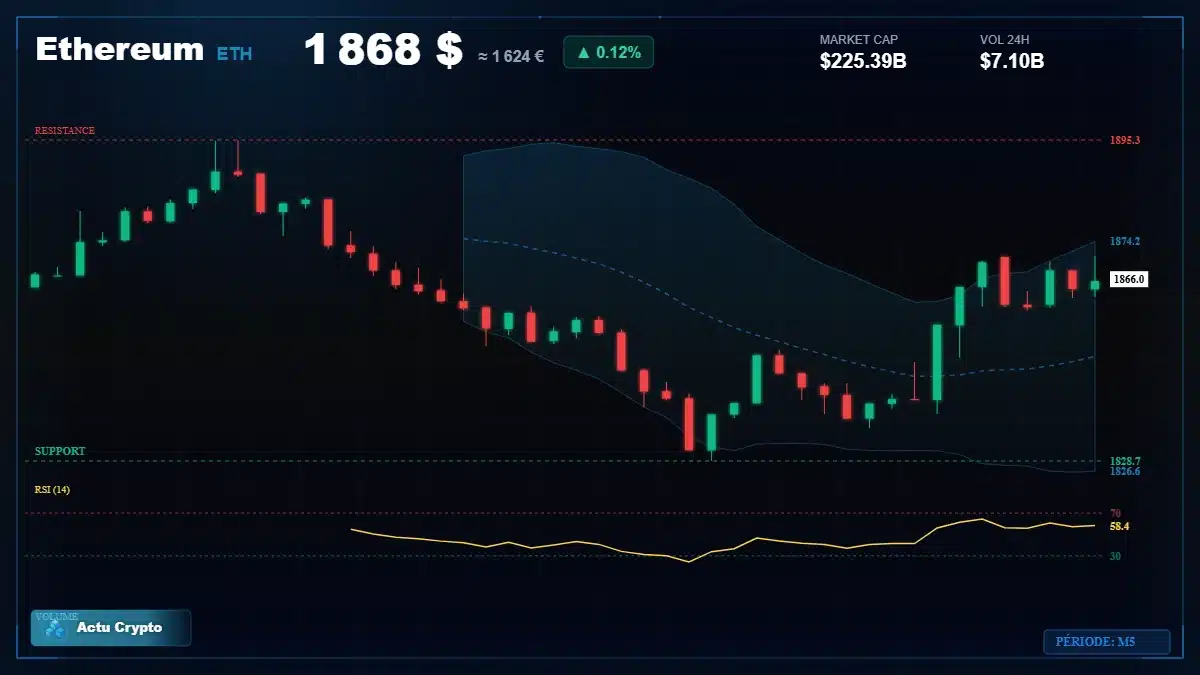Click the 1866.0 current price tag

point(1129,280)
